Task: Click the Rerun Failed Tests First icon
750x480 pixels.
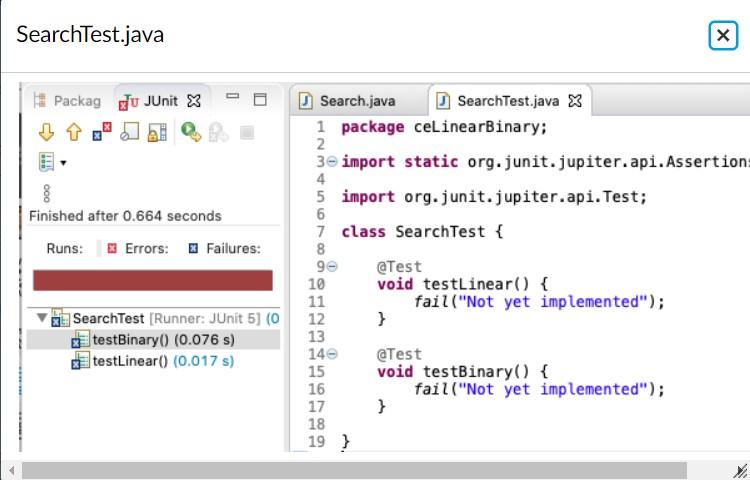Action: (218, 132)
